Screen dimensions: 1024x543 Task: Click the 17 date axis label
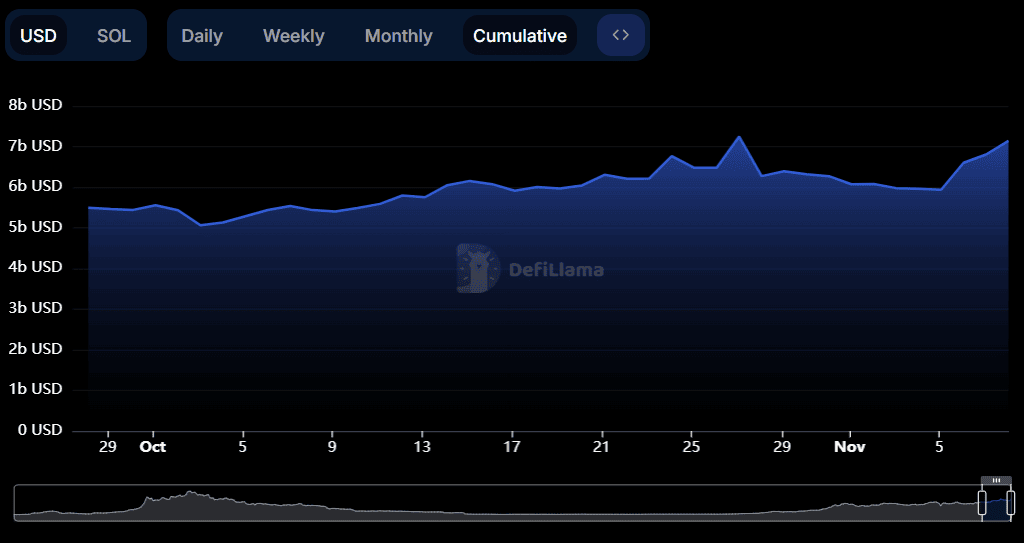pos(512,447)
